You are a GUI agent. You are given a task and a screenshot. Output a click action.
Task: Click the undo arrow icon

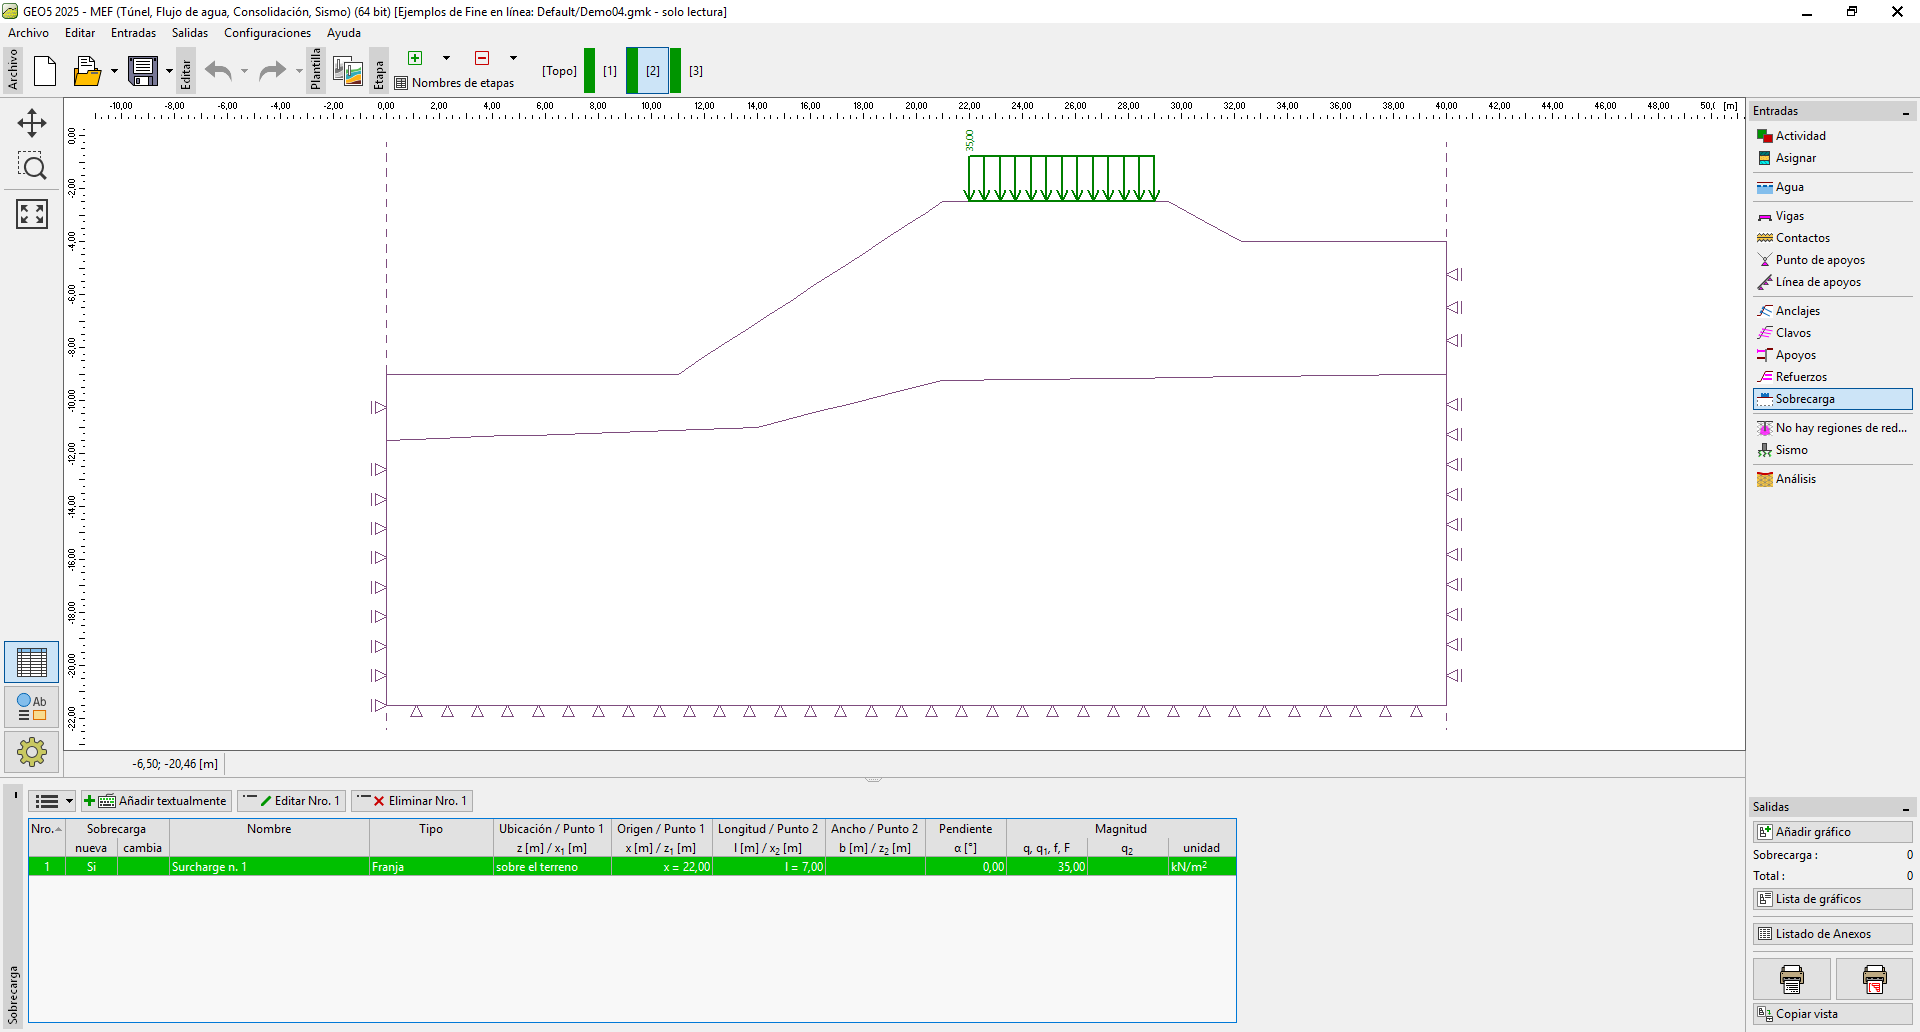point(218,71)
